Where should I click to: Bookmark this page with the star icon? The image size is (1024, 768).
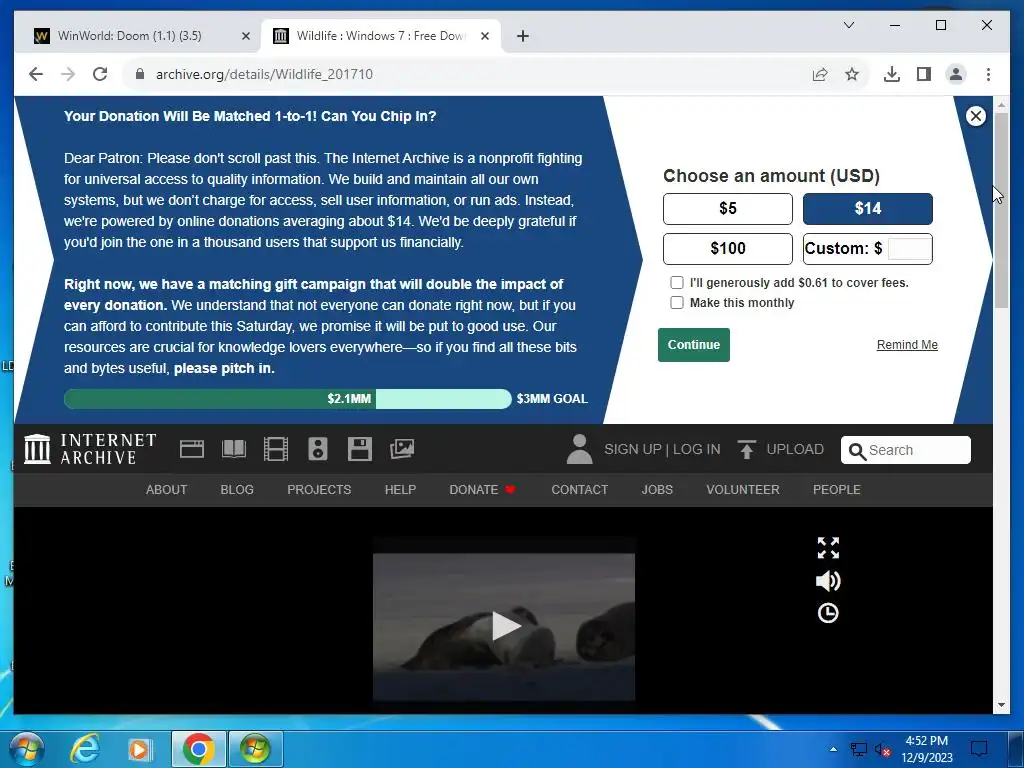[x=852, y=74]
